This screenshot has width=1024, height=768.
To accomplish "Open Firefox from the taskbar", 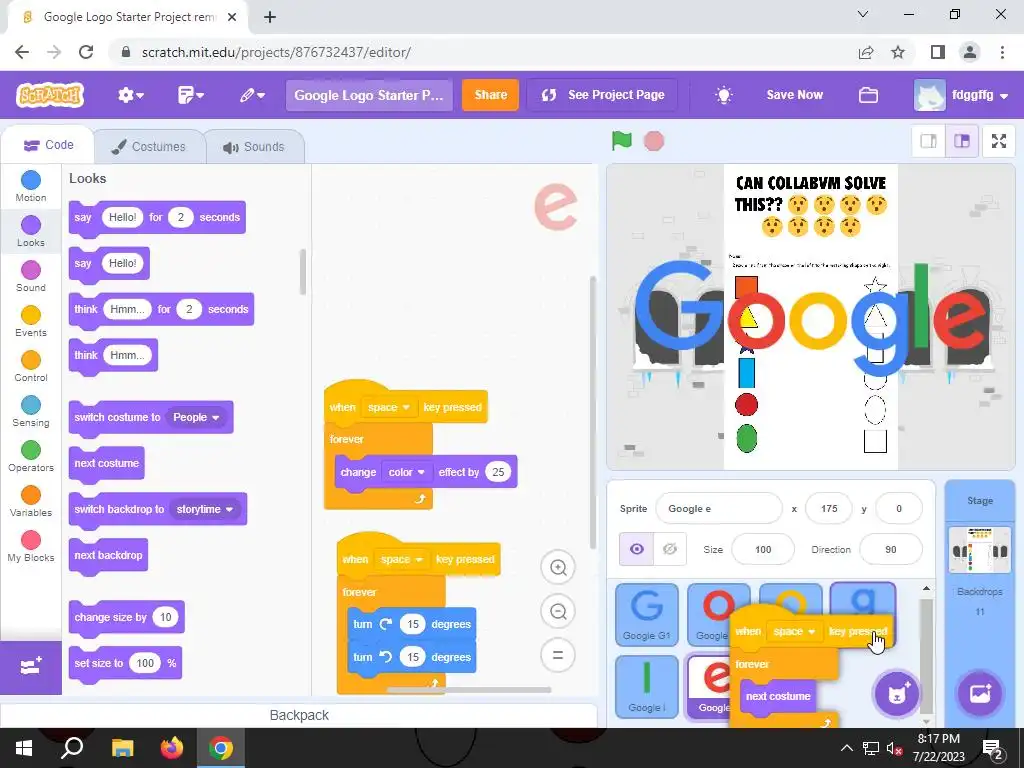I will pos(172,748).
